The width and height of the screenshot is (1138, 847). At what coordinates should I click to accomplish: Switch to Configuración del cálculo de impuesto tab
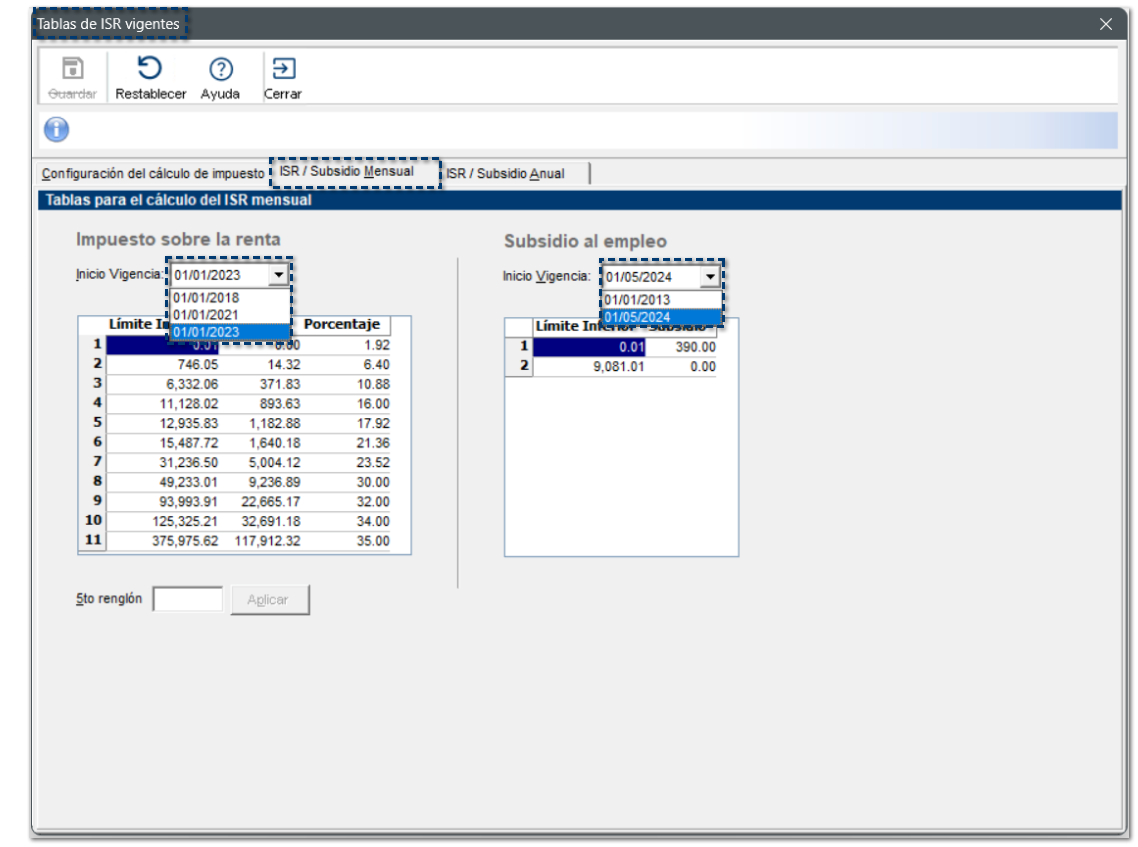click(153, 174)
